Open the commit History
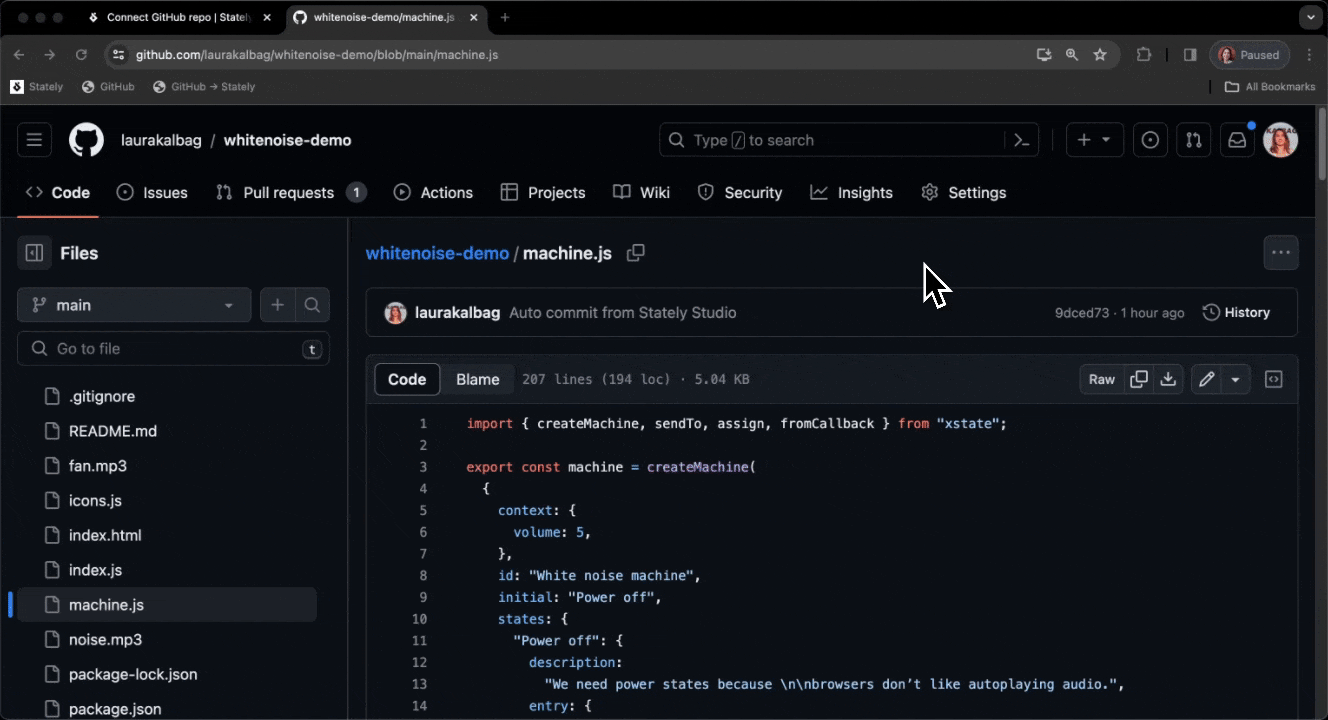1328x720 pixels. coord(1236,312)
